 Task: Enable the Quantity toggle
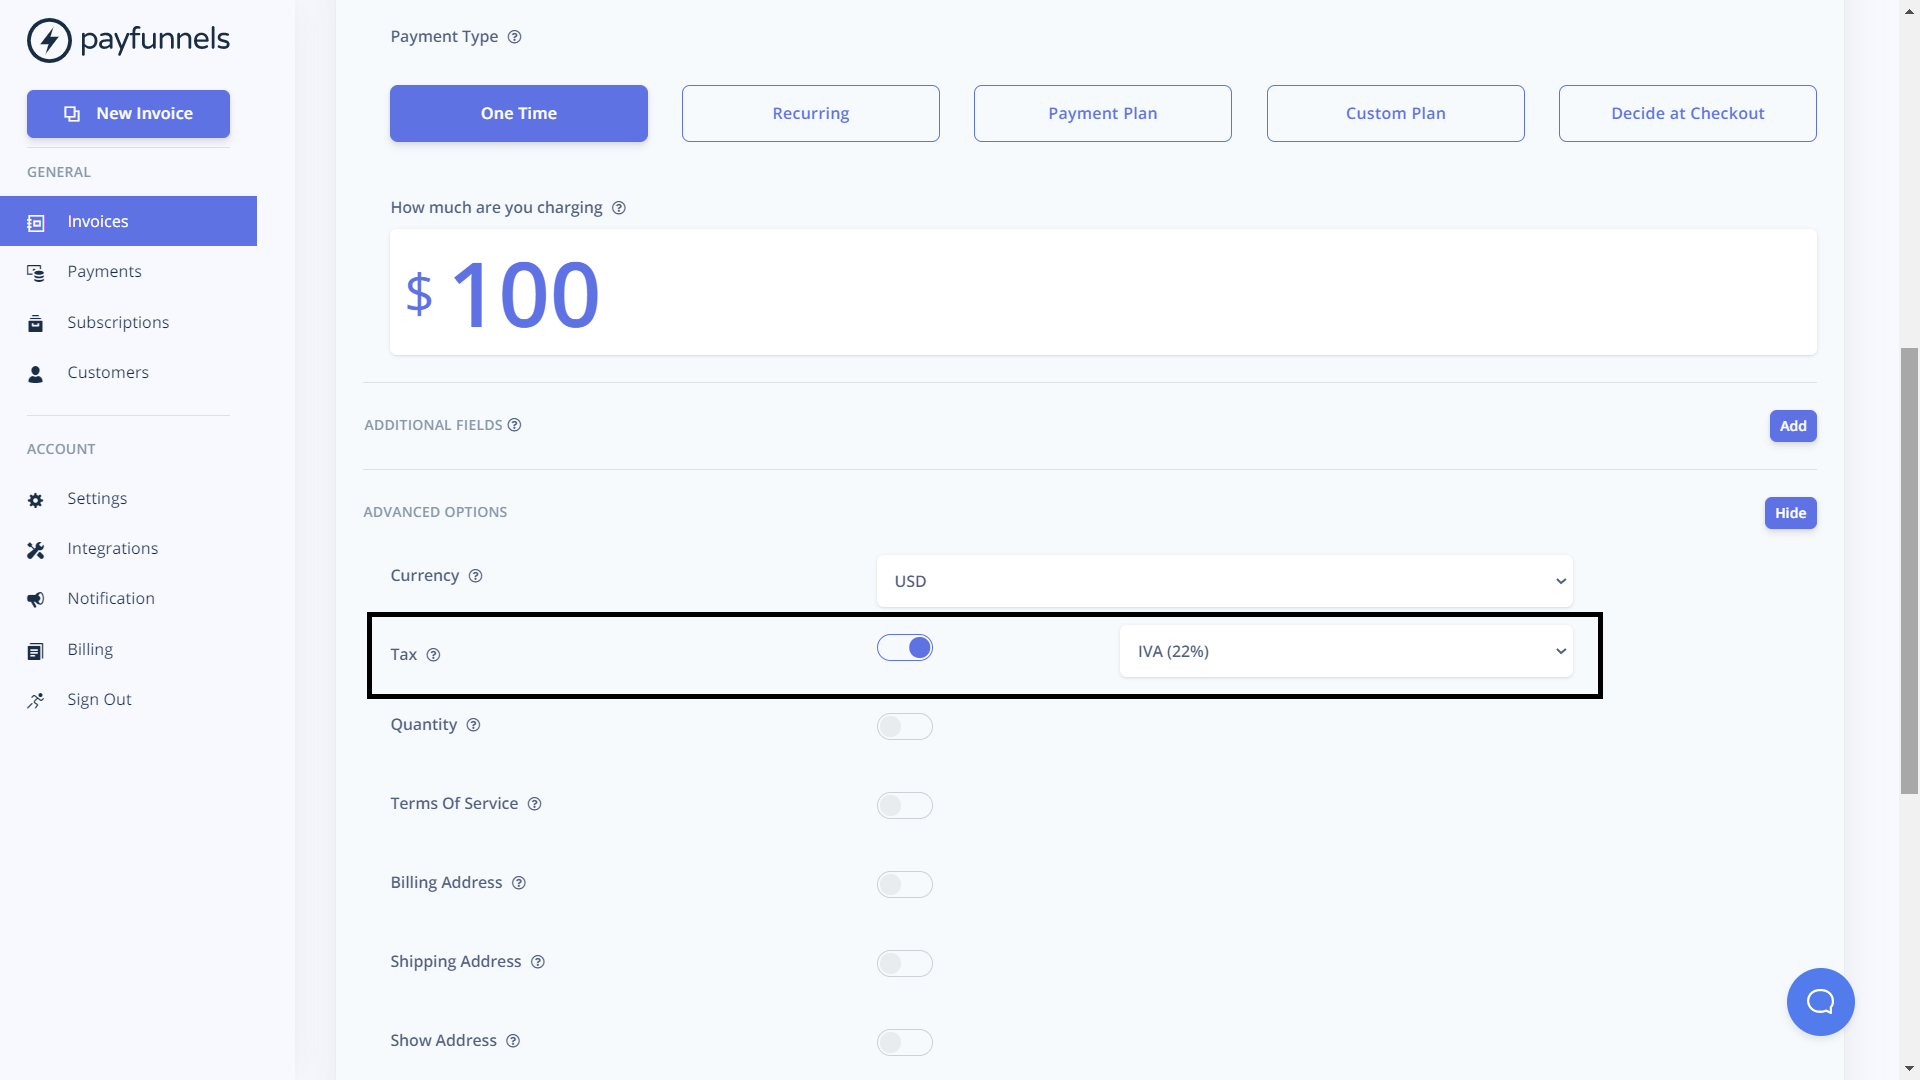905,727
